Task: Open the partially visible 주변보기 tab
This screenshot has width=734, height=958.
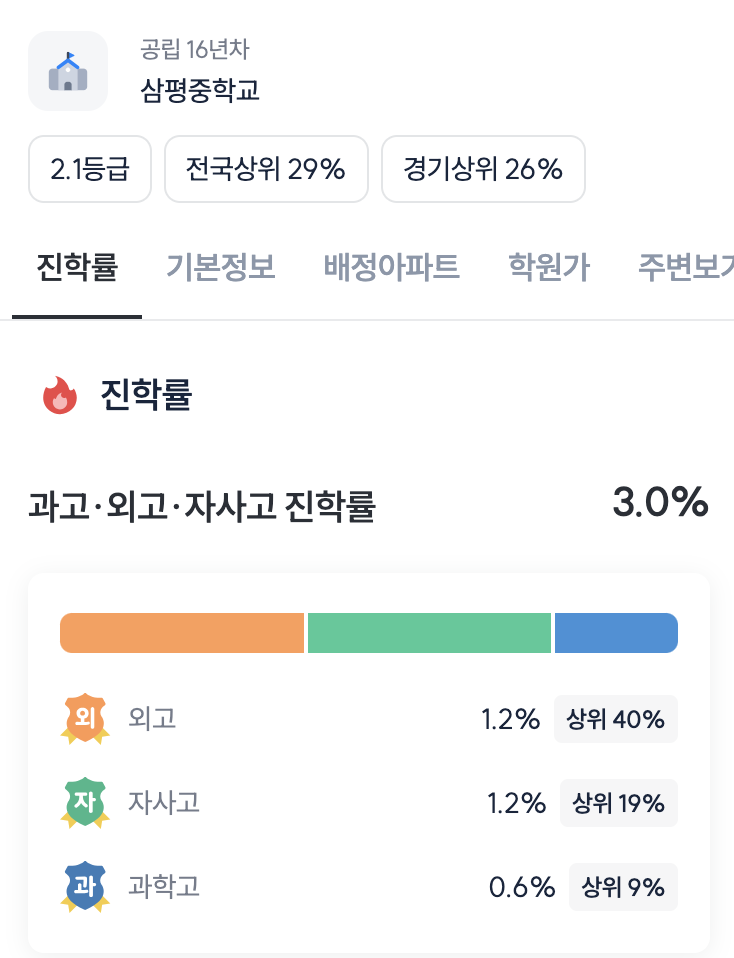Action: (686, 268)
